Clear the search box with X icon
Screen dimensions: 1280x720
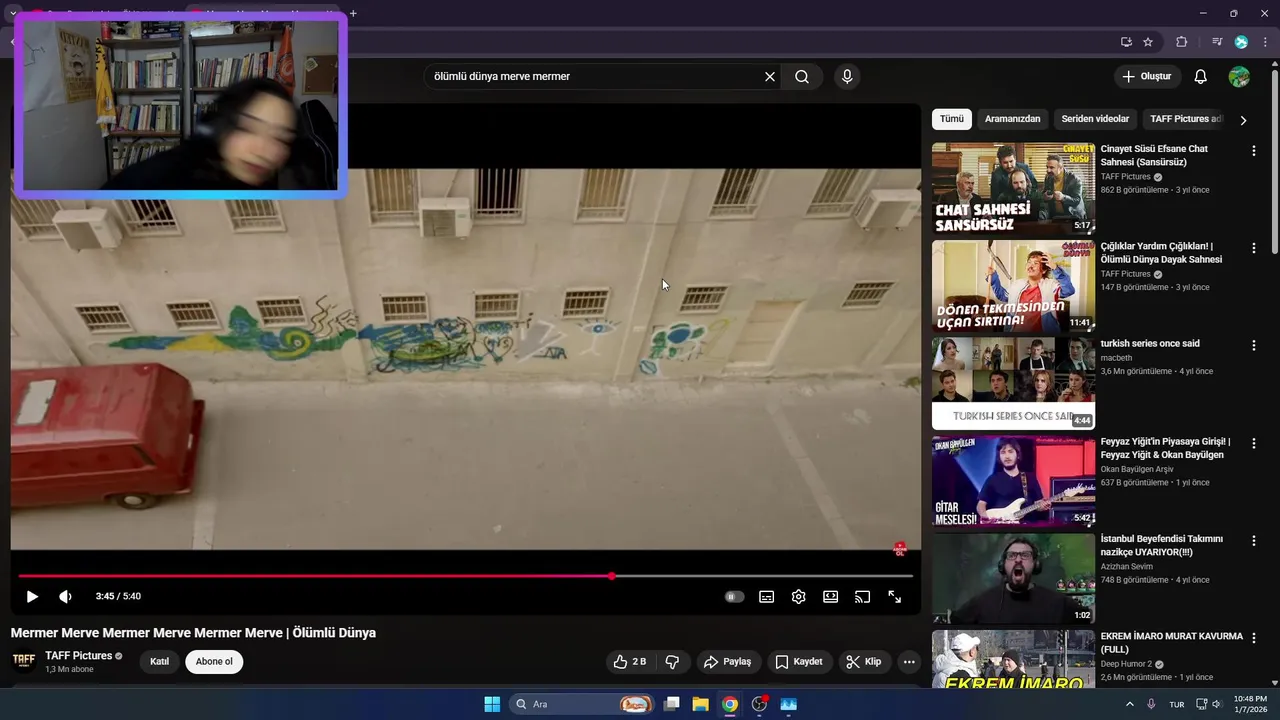(770, 77)
